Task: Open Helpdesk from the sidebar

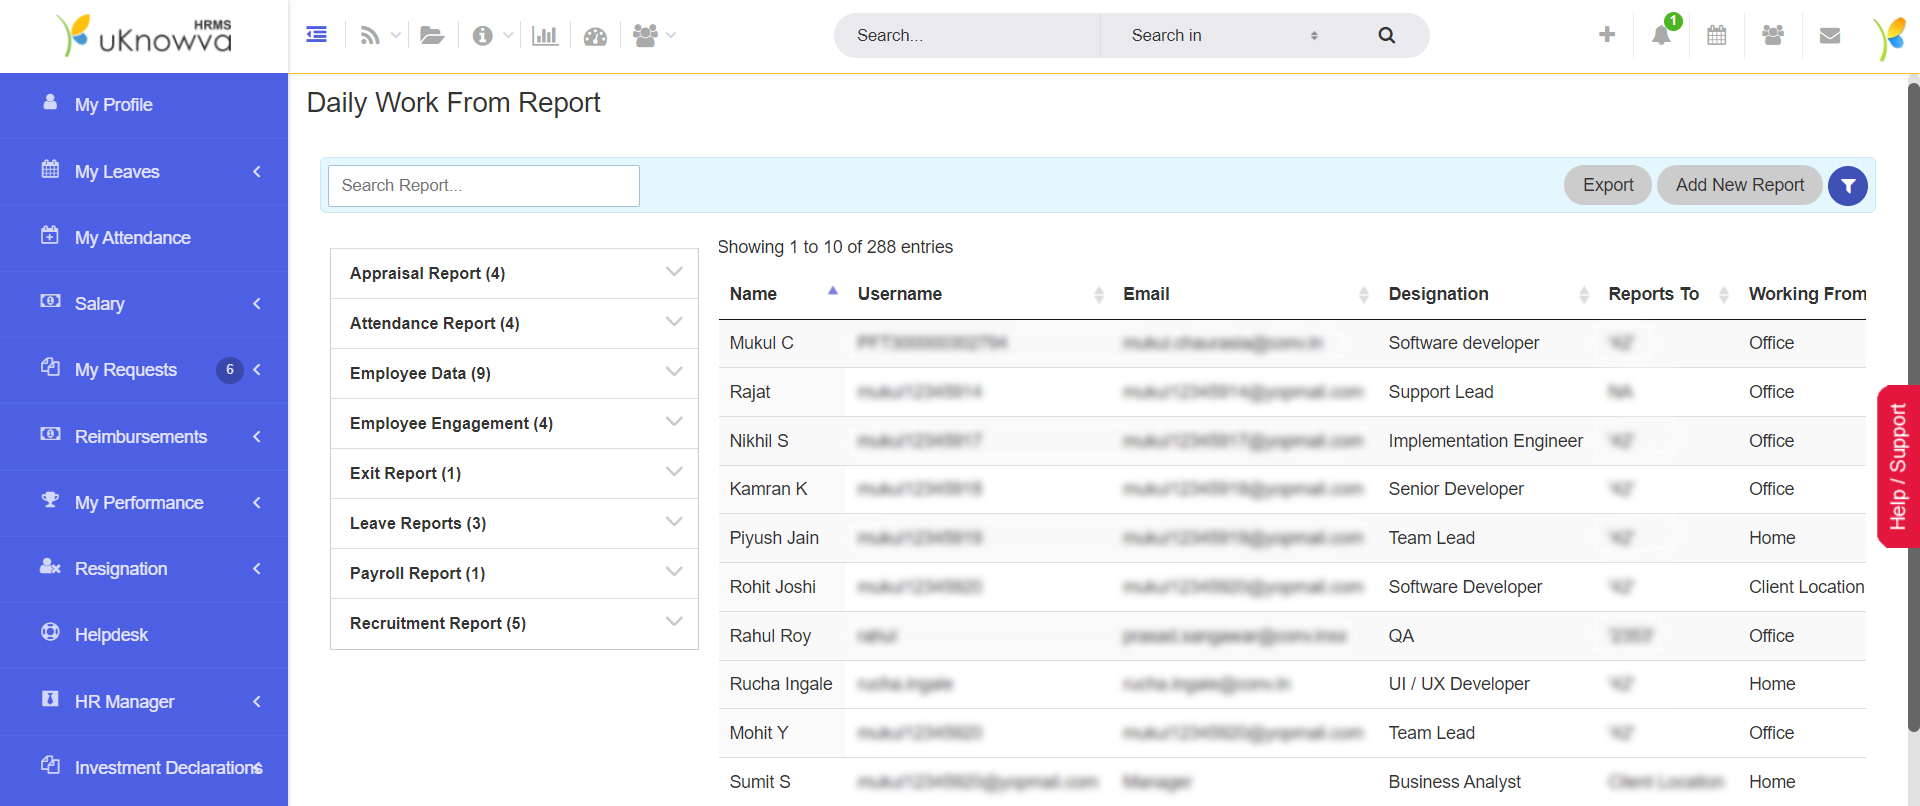Action: coord(111,635)
